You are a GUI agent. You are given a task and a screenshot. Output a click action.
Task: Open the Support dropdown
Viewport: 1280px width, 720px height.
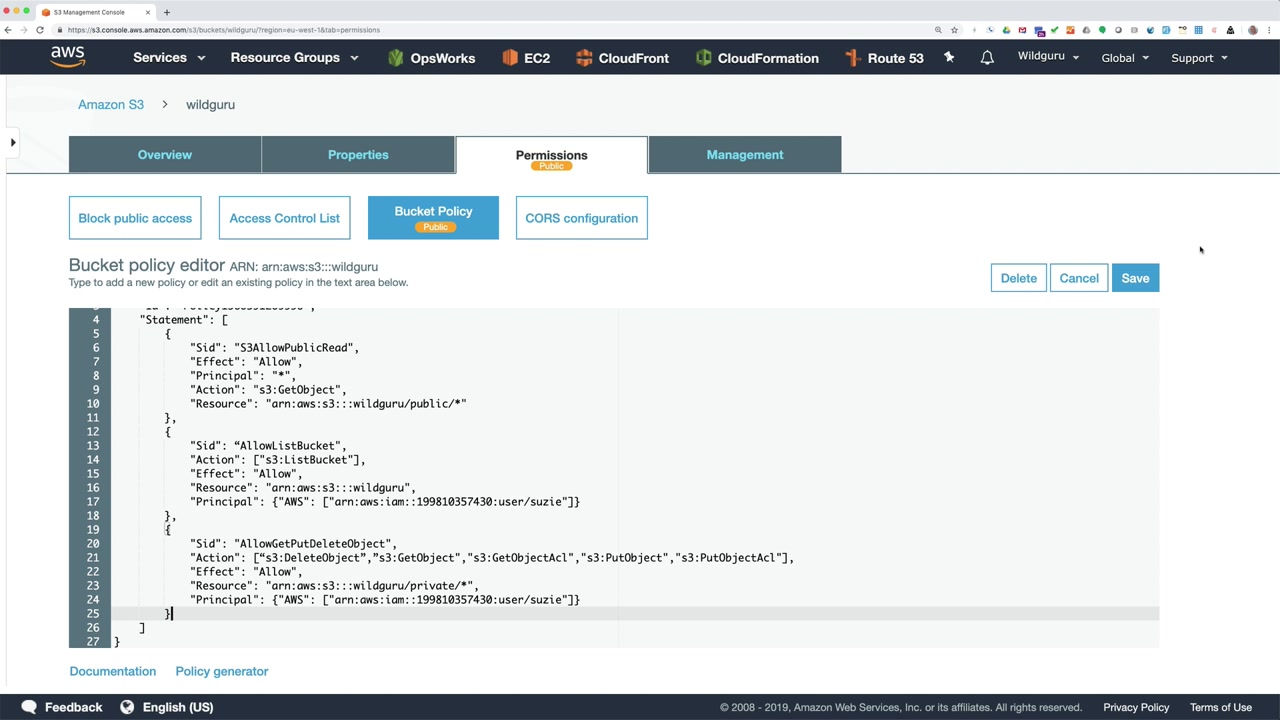(1199, 58)
